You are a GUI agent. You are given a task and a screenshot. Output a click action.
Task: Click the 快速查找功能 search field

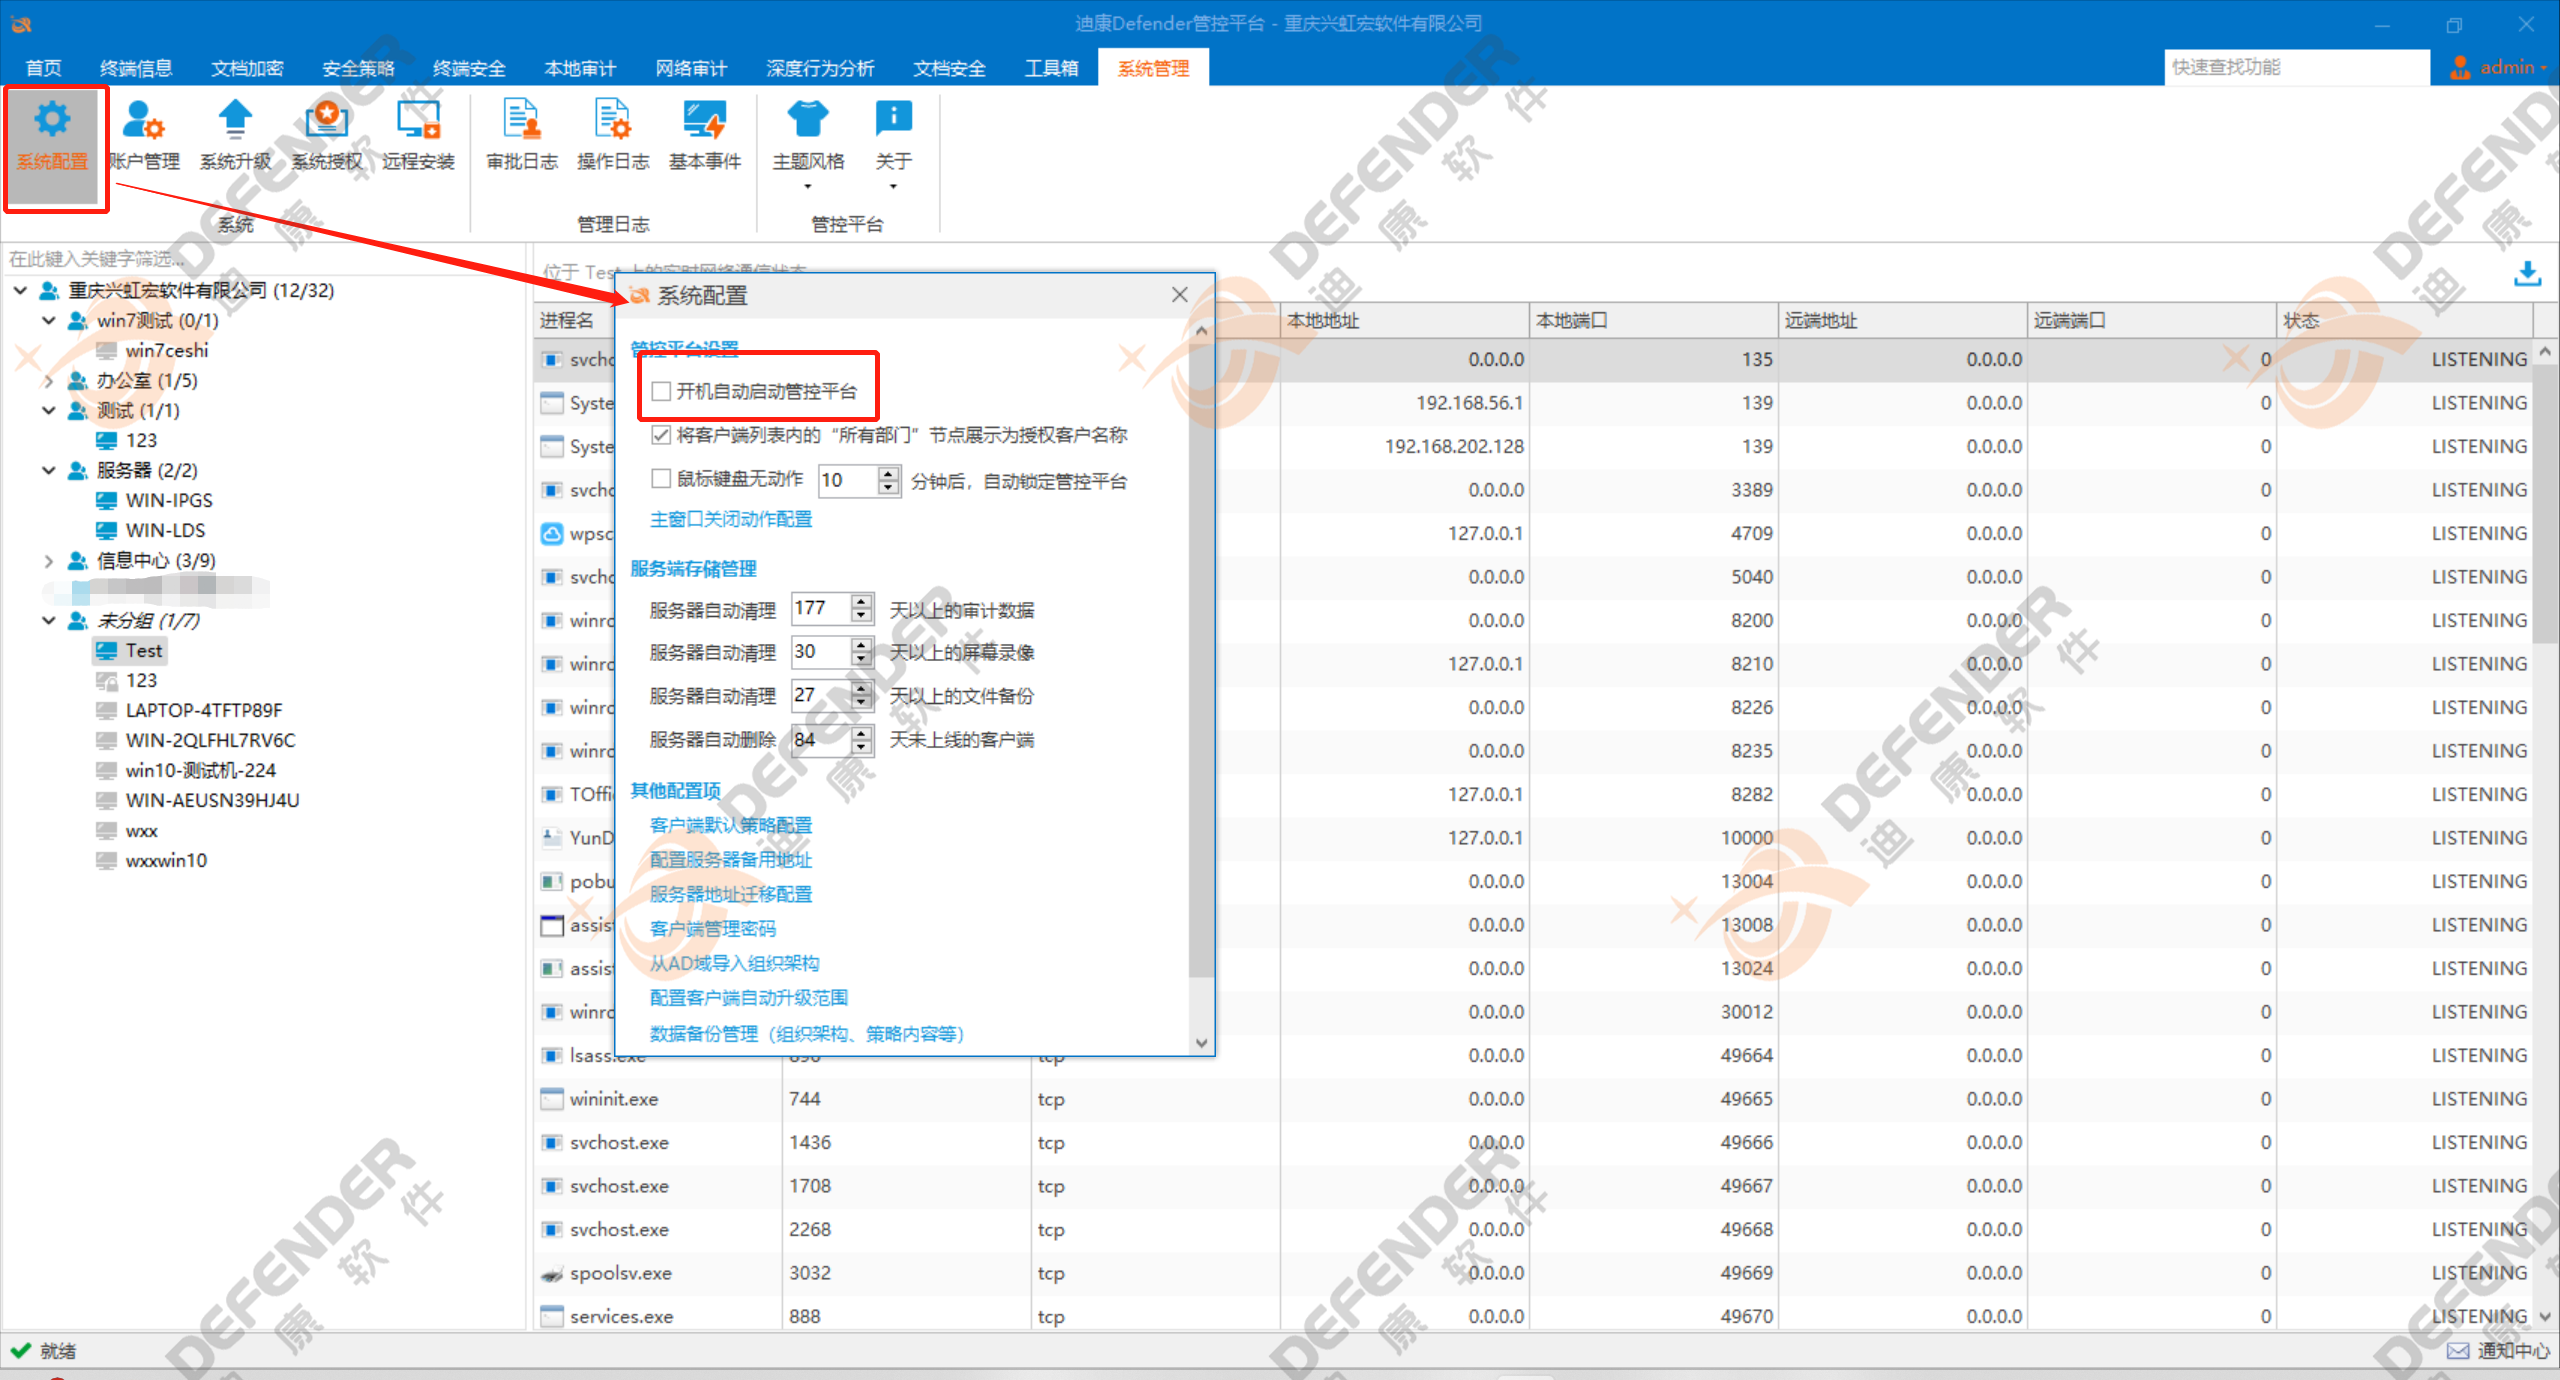click(x=2295, y=67)
